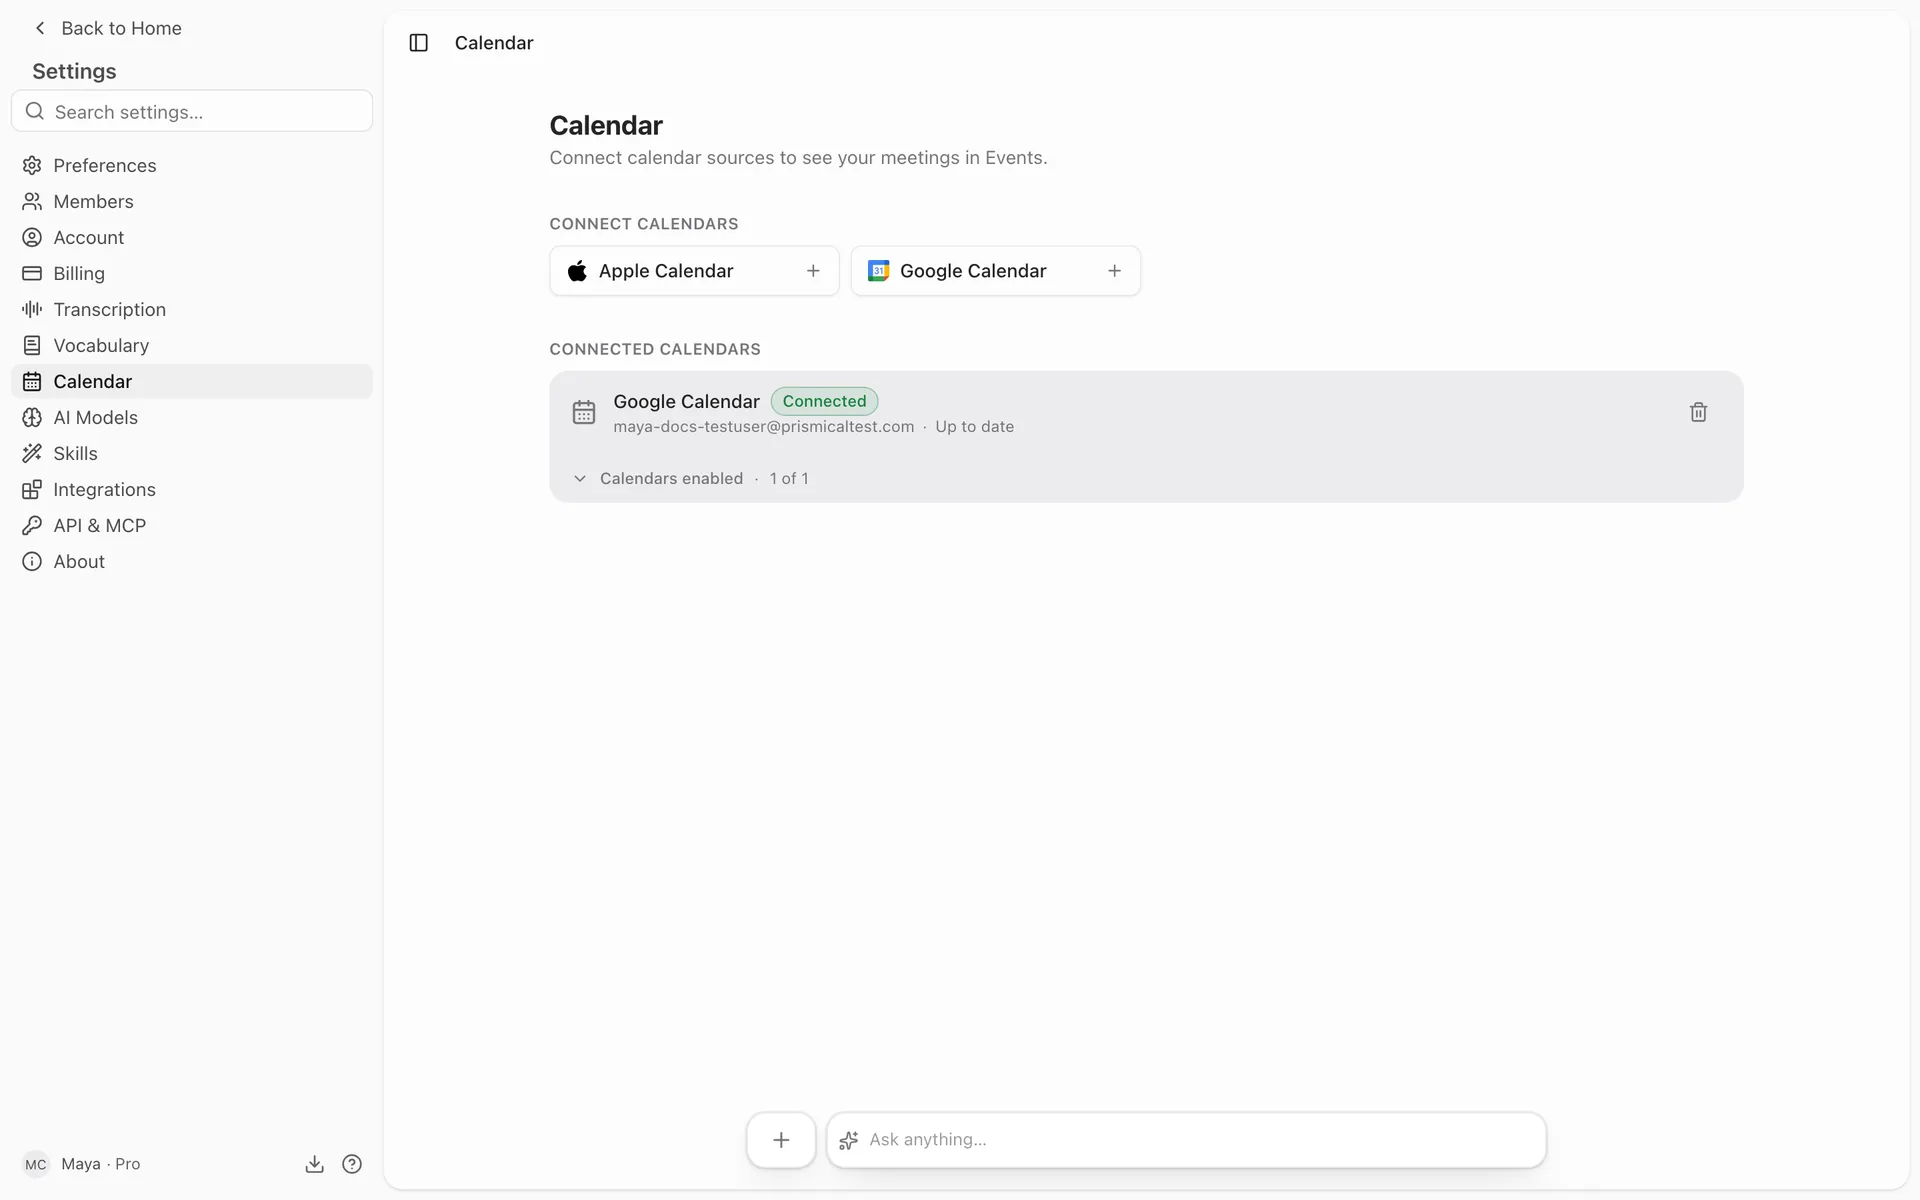Go Back to Home
The width and height of the screenshot is (1920, 1200).
[108, 28]
